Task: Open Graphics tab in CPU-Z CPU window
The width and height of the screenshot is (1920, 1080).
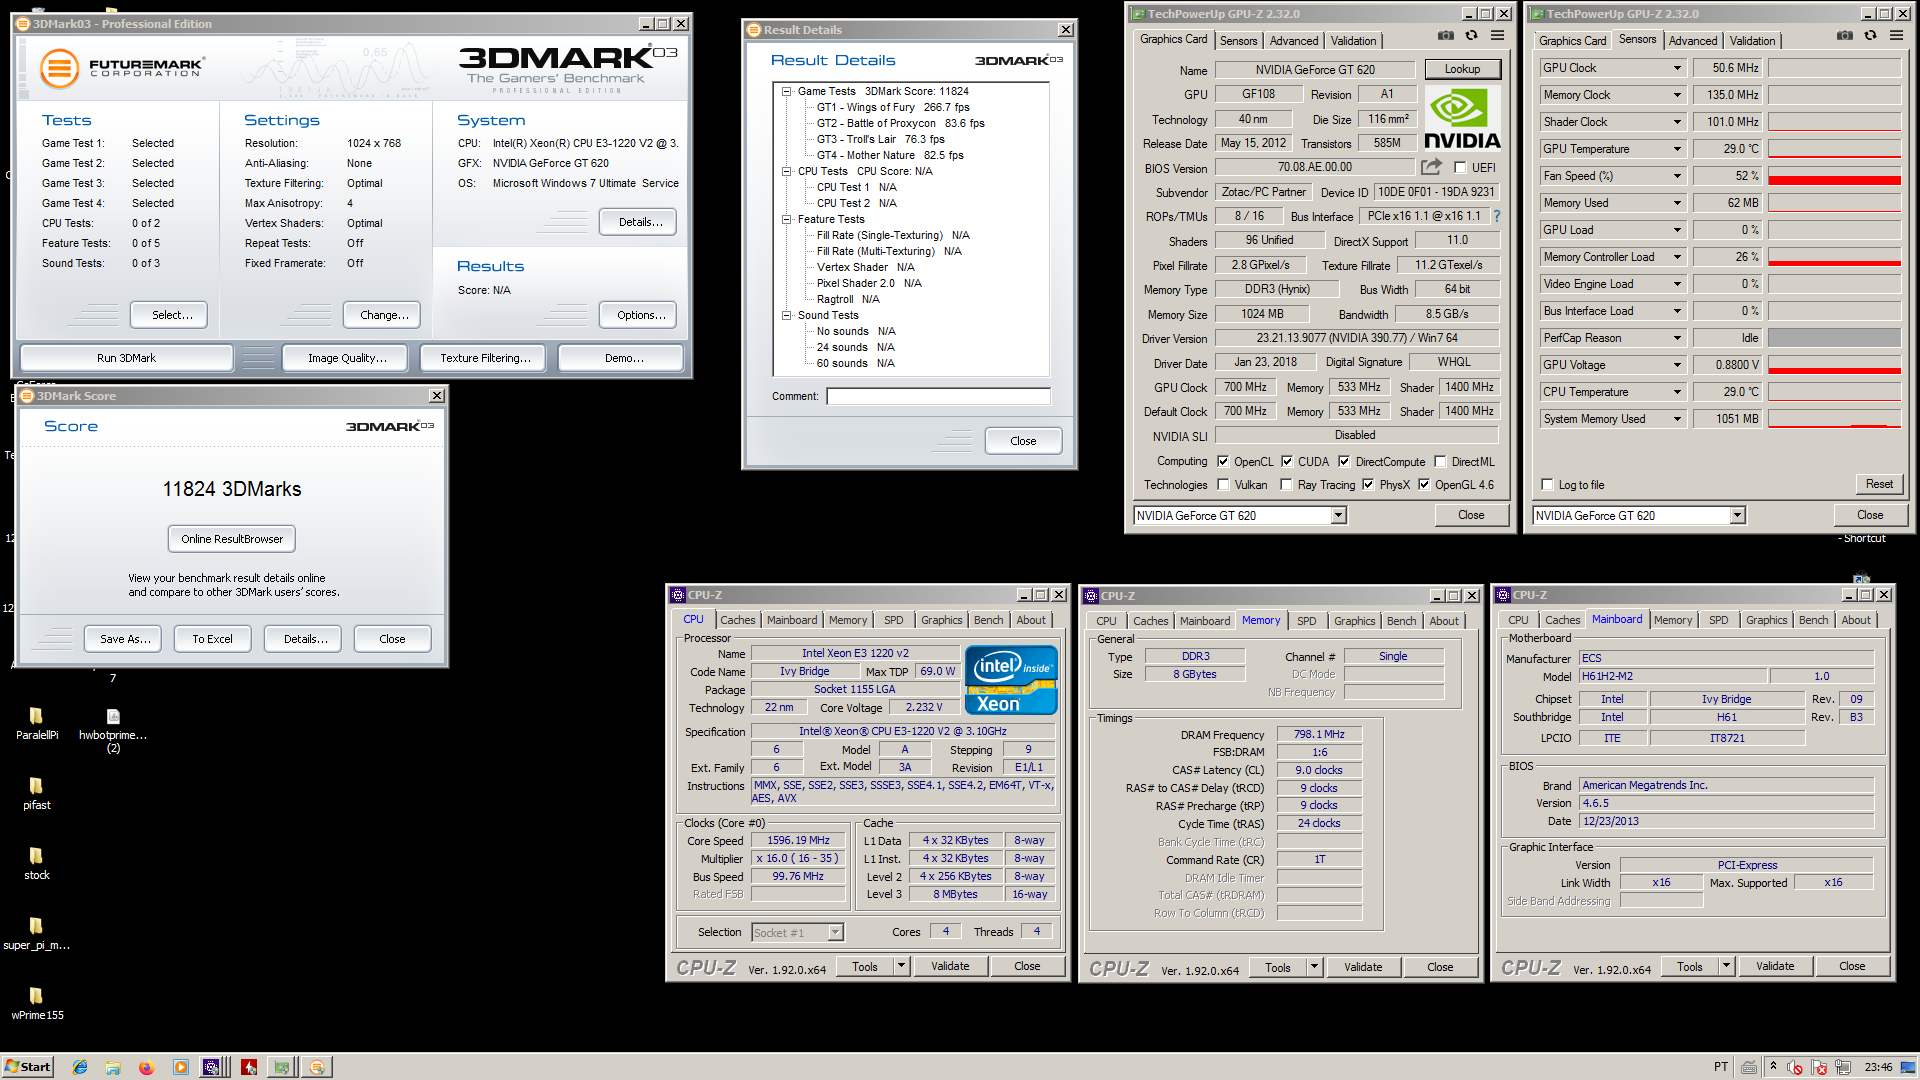Action: pos(941,620)
